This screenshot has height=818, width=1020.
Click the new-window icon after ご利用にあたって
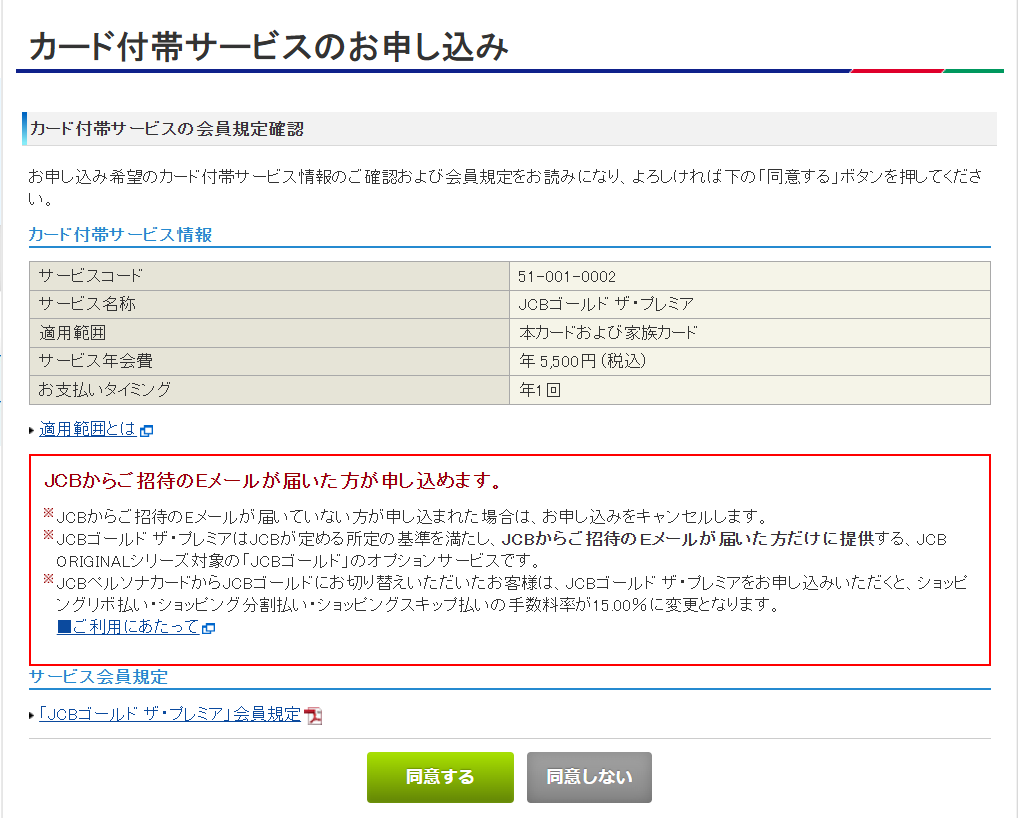pos(209,629)
